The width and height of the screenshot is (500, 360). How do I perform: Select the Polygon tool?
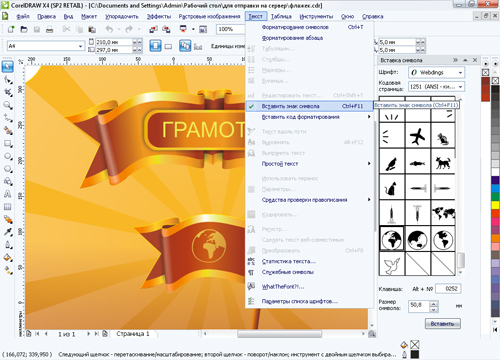(x=8, y=169)
